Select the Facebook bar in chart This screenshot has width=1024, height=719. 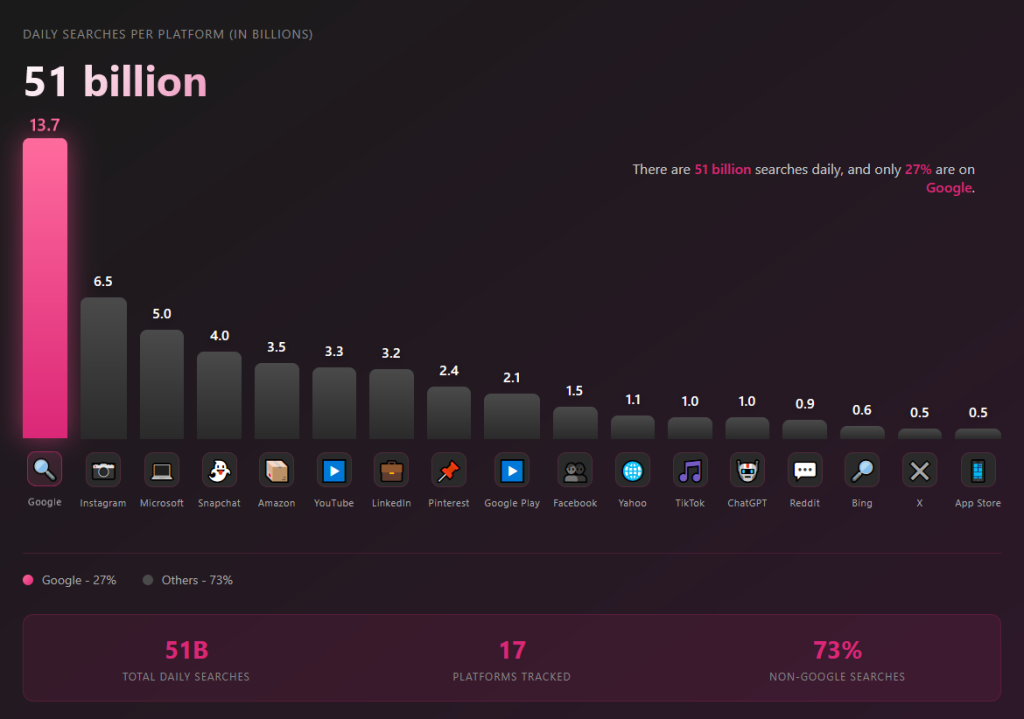tap(575, 423)
